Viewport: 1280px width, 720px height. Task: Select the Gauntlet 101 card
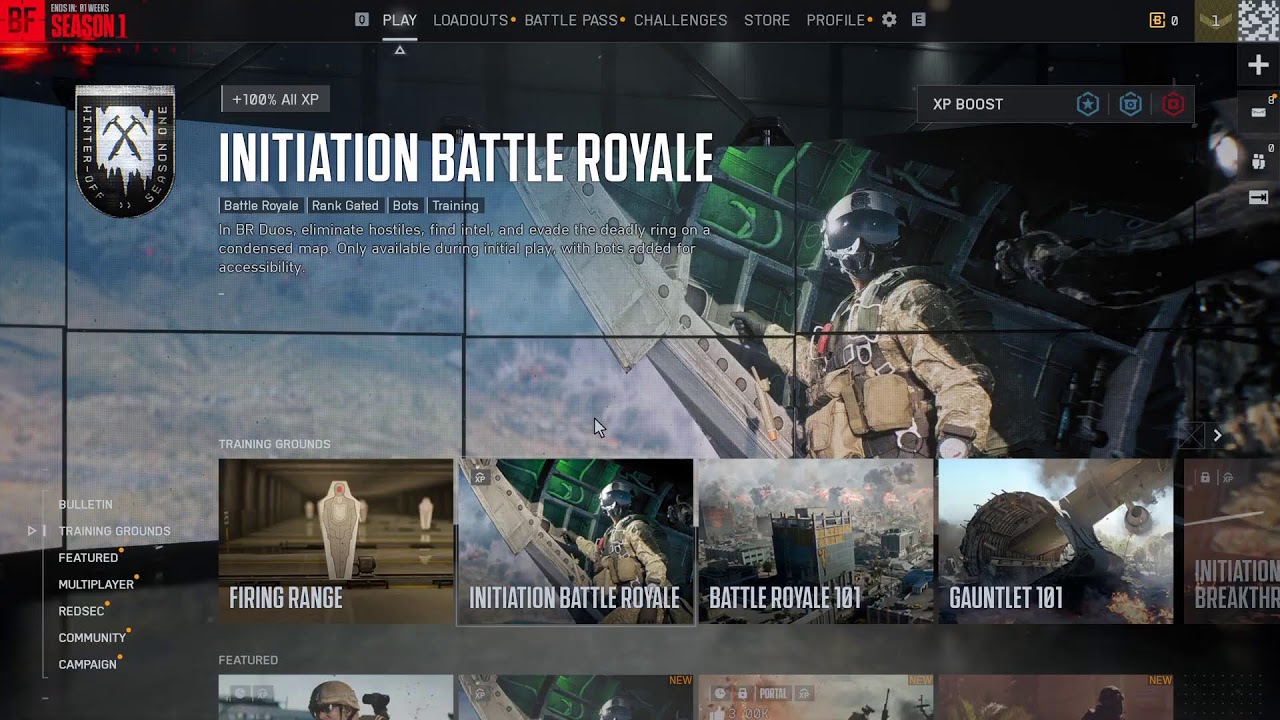[1056, 541]
